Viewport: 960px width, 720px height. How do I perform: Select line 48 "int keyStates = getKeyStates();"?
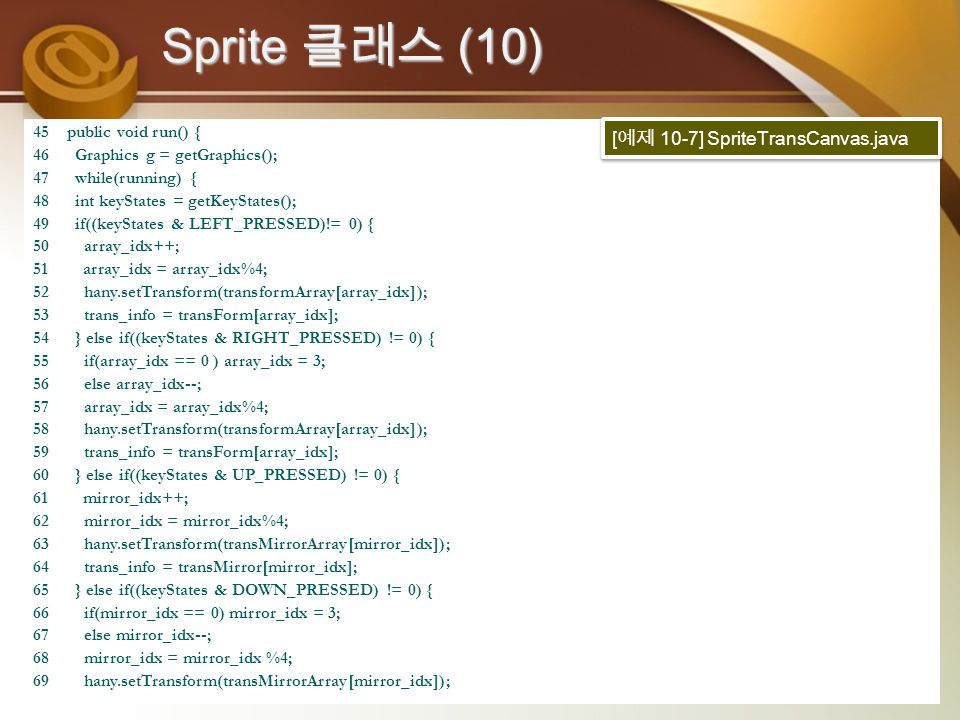(x=186, y=201)
